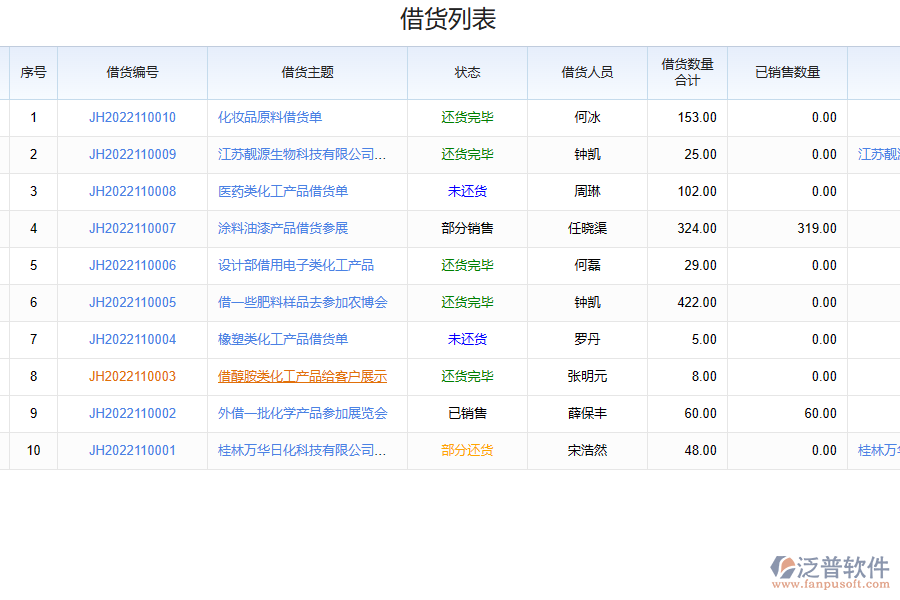Click the 状态 column header
The height and width of the screenshot is (600, 900).
(466, 72)
